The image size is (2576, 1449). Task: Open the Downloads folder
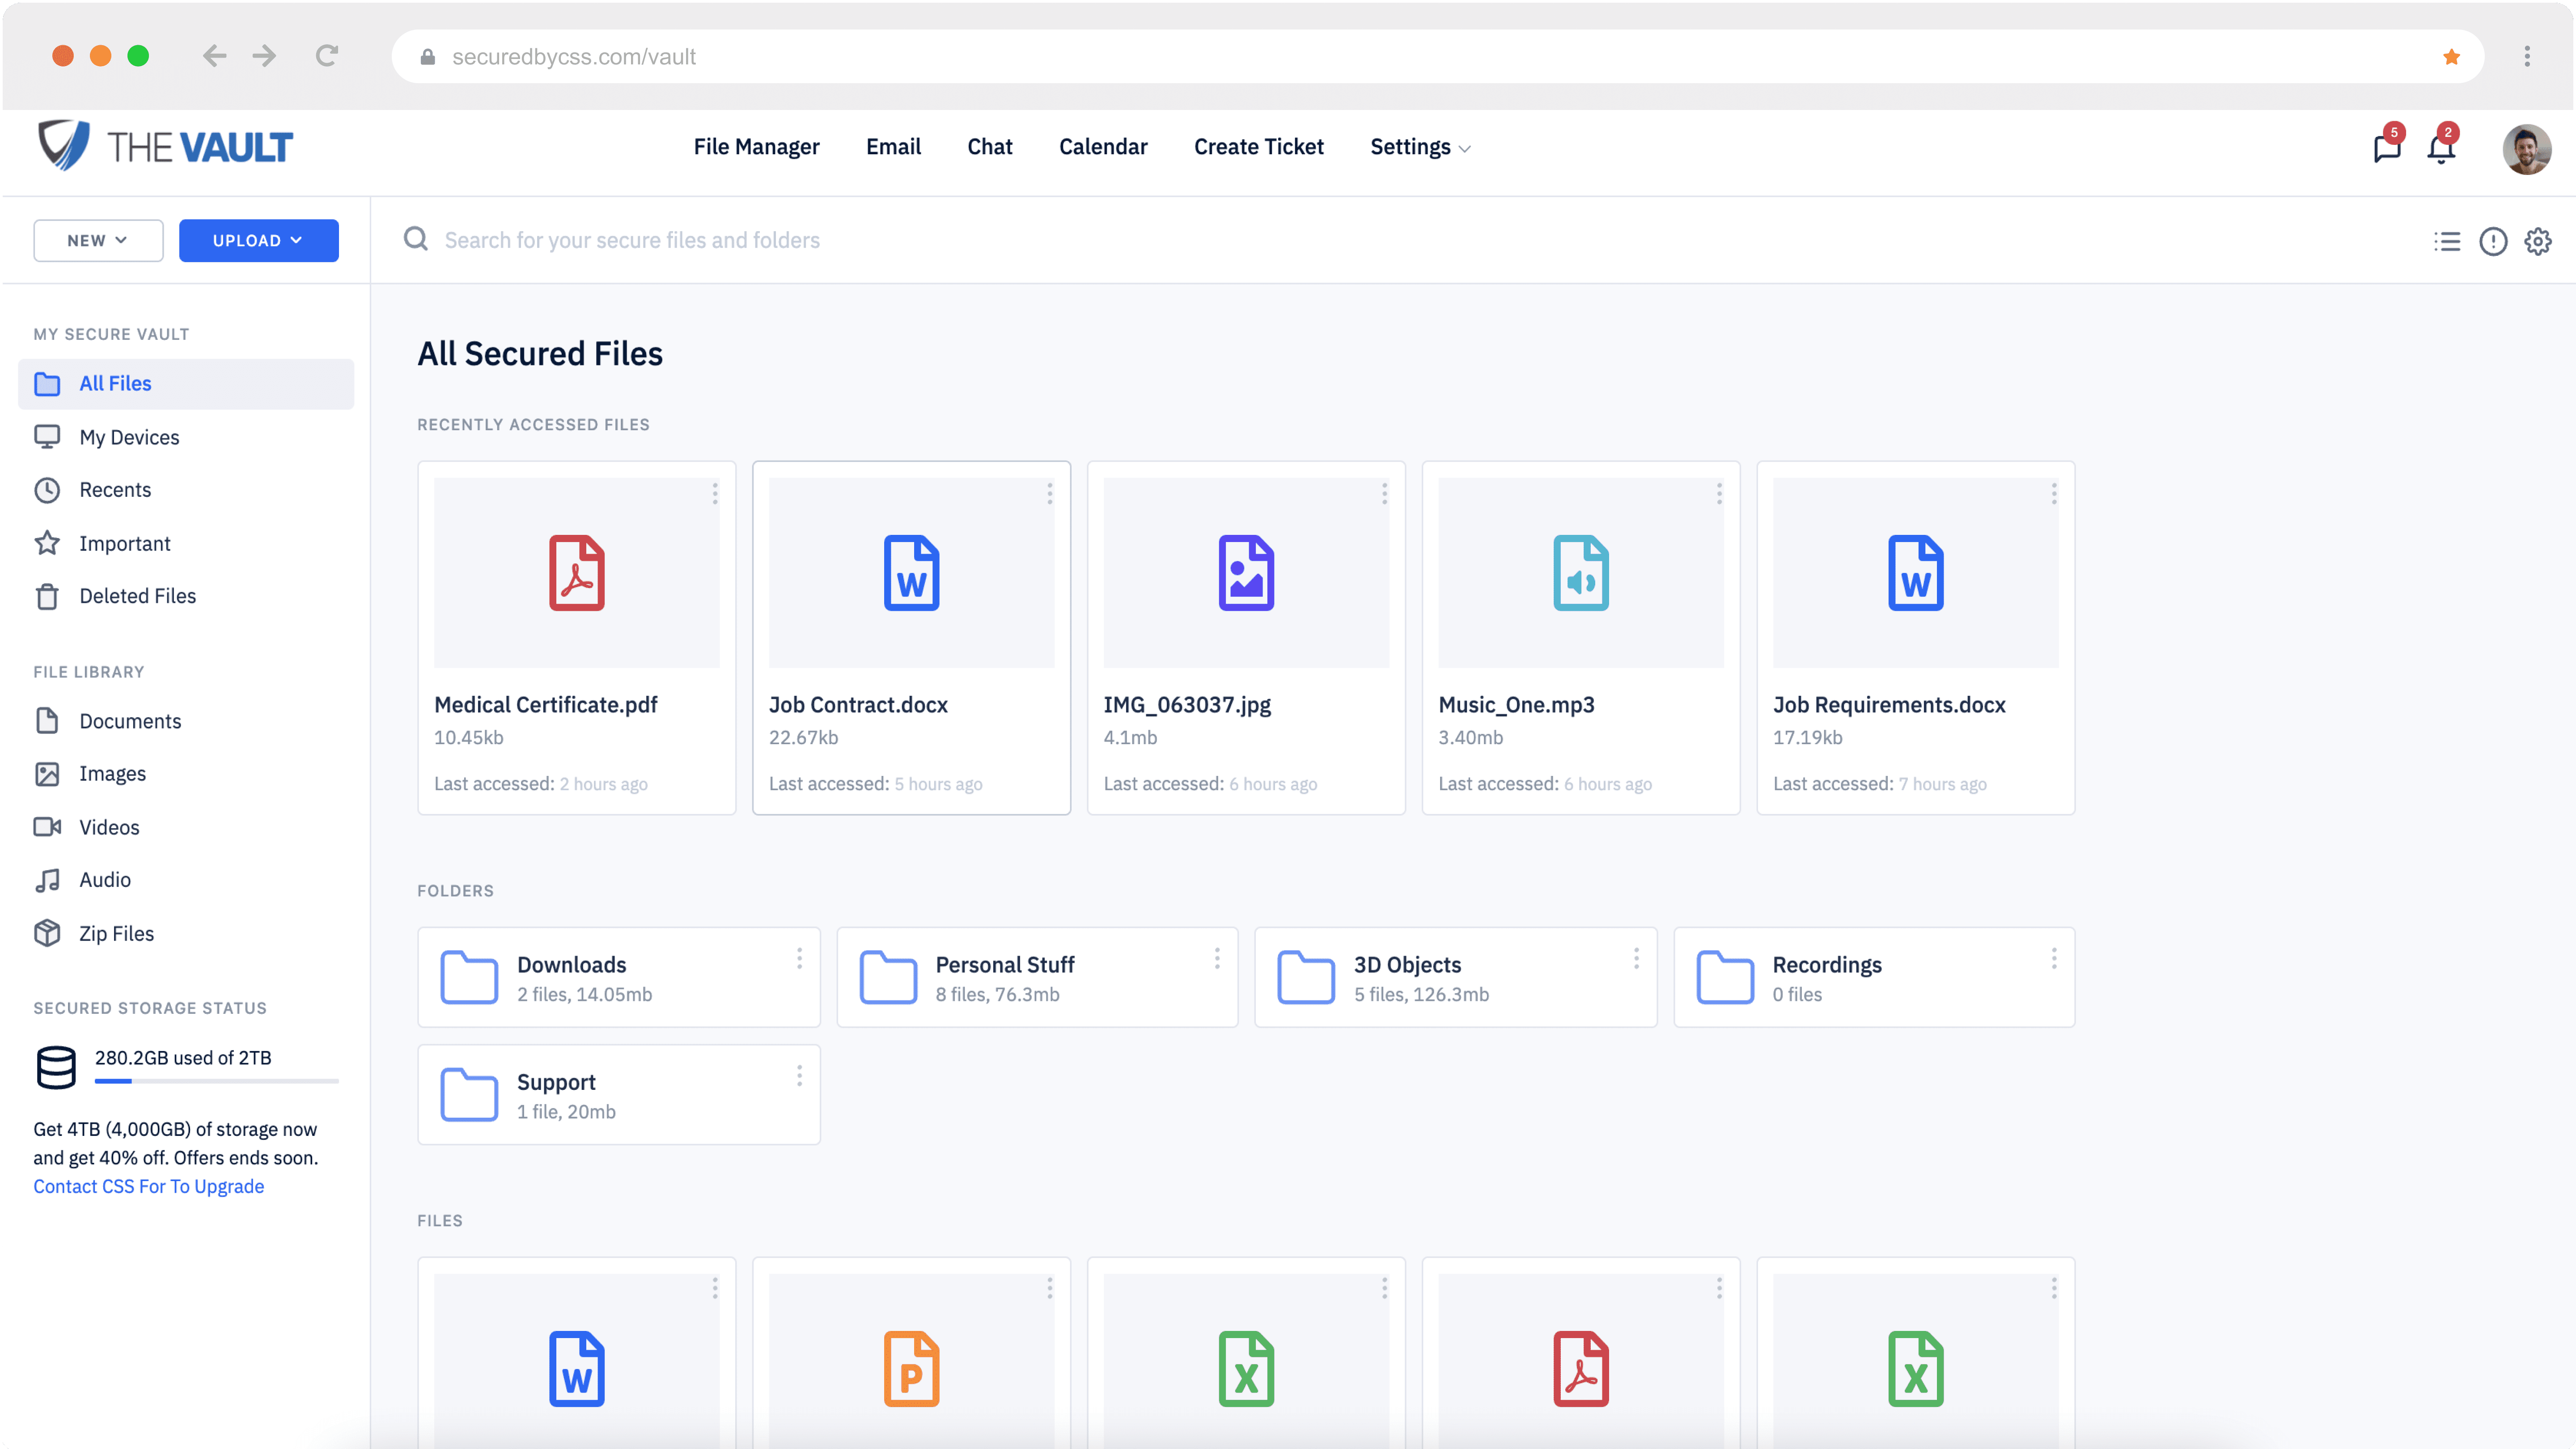[x=619, y=977]
